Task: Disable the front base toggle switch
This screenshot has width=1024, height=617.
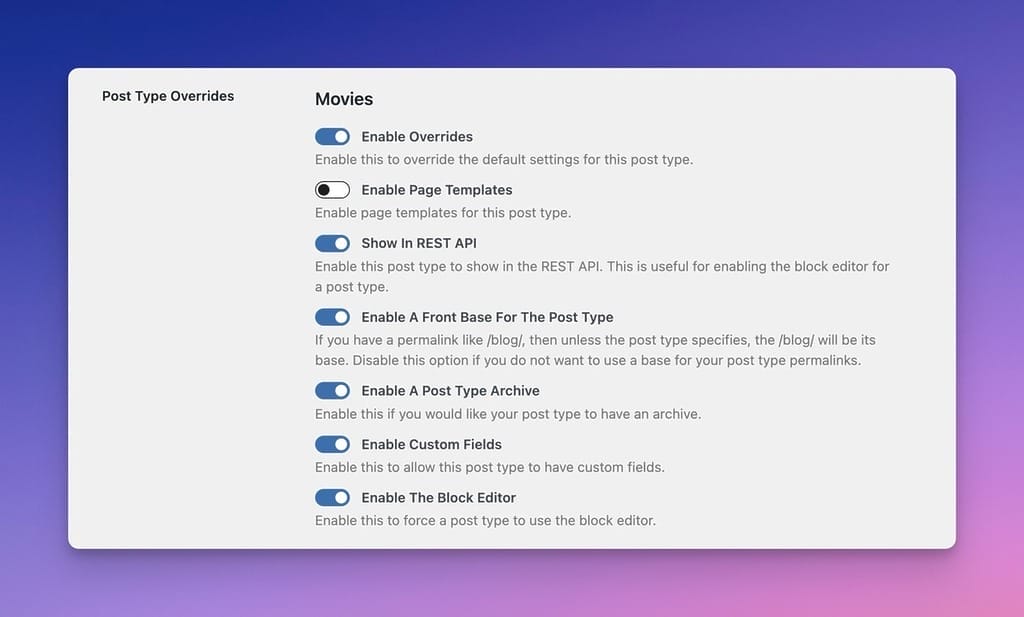Action: pyautogui.click(x=332, y=316)
